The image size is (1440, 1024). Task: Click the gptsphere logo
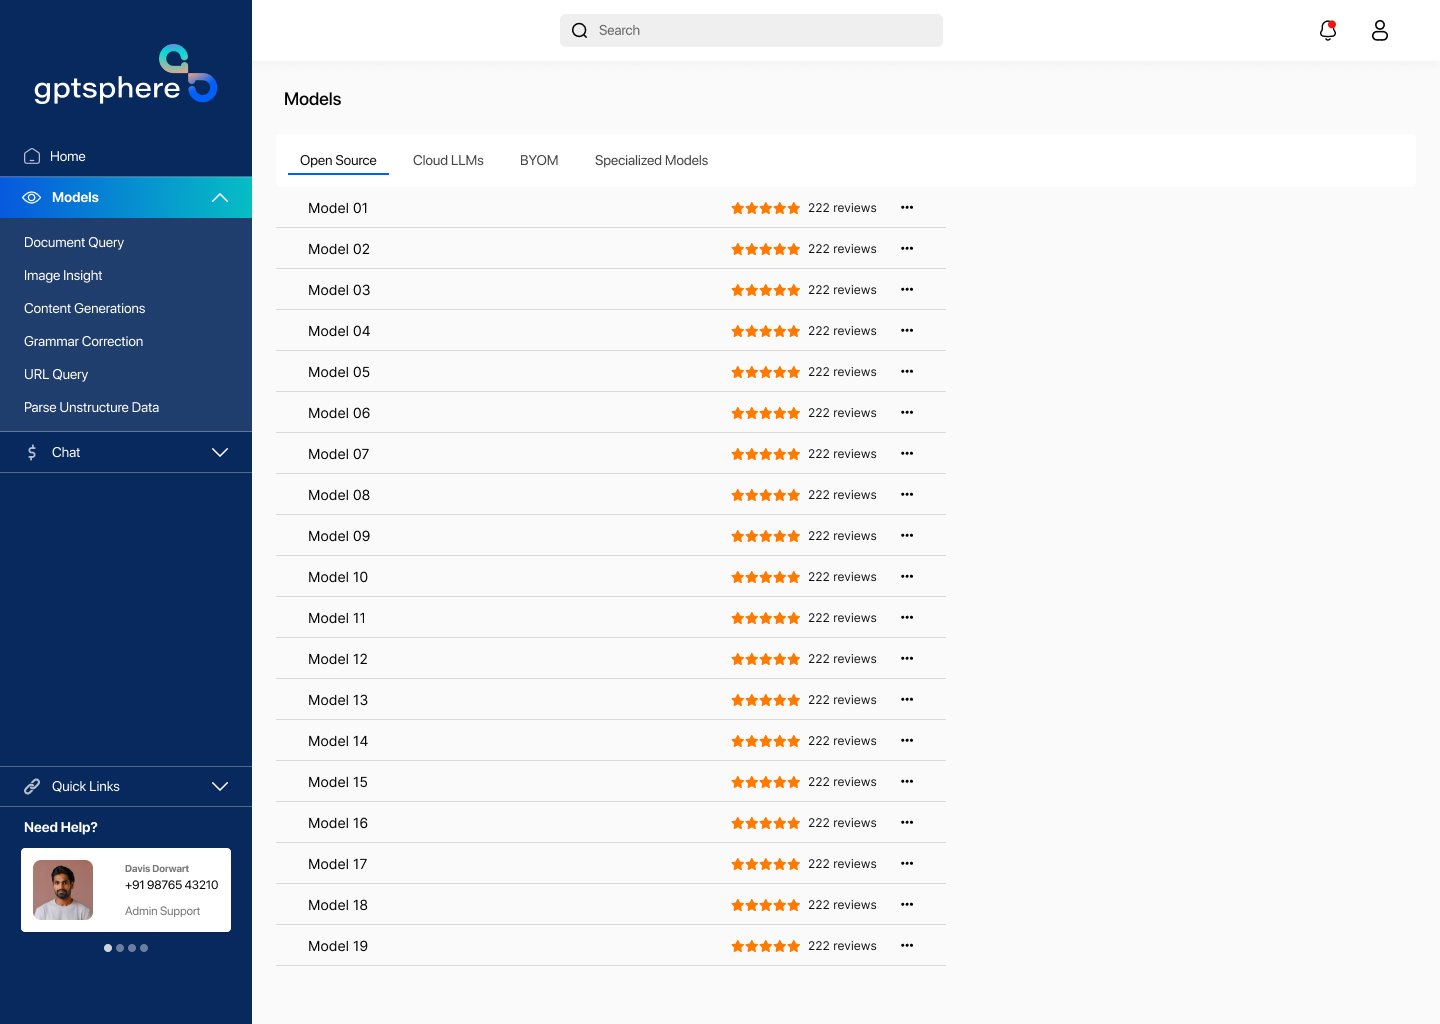[126, 75]
